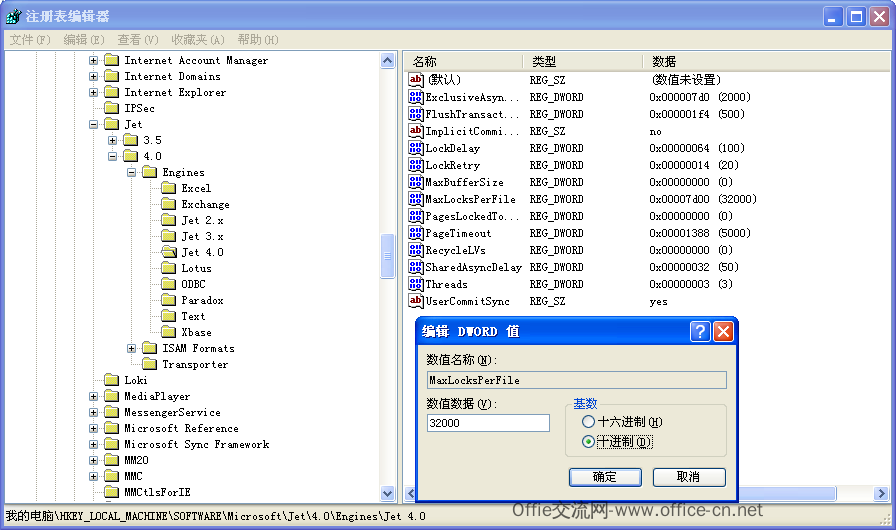Click the Xbase folder icon
Screen dimensions: 896x530
[x=169, y=332]
